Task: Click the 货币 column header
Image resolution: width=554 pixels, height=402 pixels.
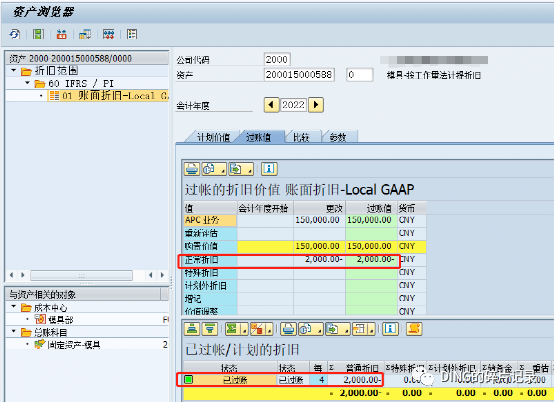Action: 412,208
